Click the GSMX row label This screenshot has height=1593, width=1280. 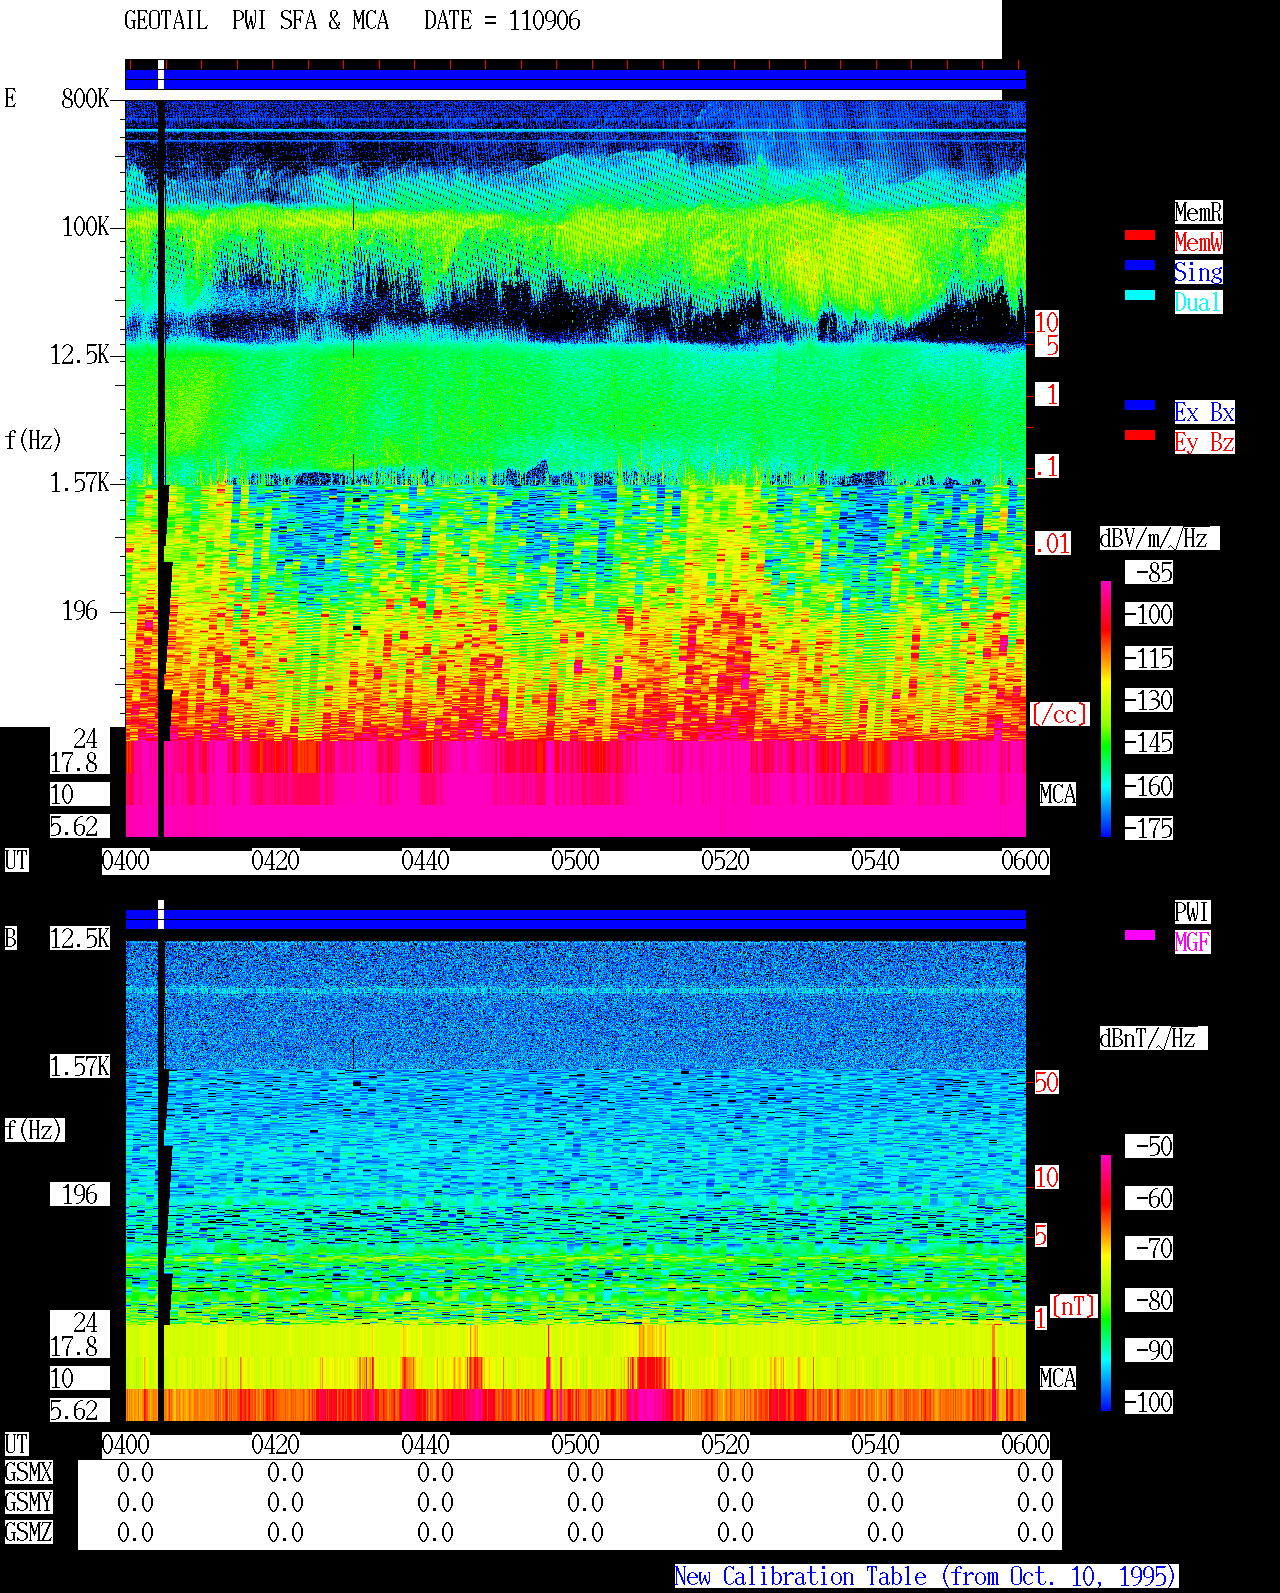(28, 1473)
